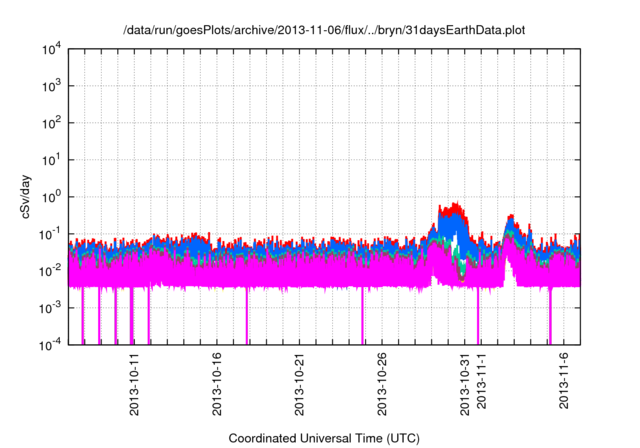Click the 10^2 y-axis tick label

(51, 123)
